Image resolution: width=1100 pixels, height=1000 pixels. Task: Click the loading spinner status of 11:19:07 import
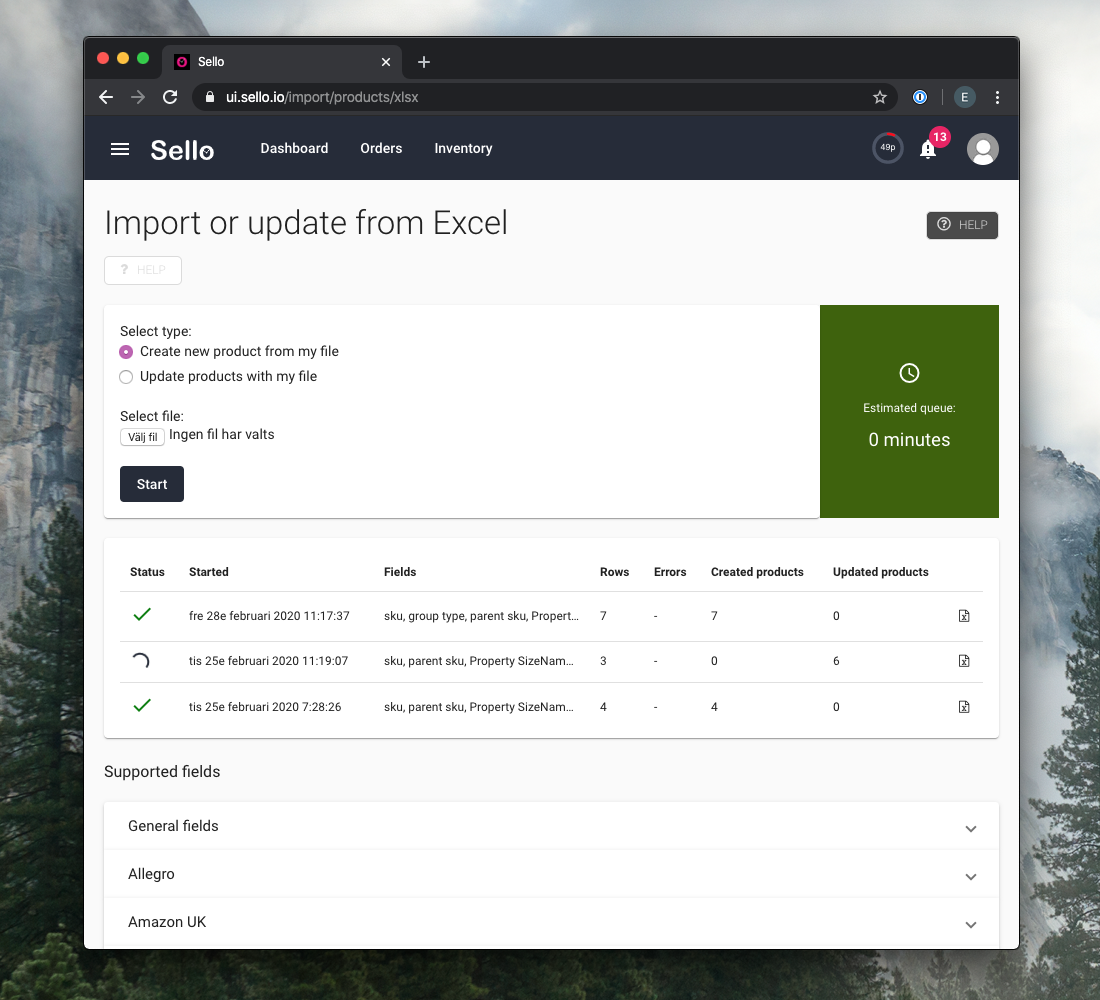pos(141,661)
